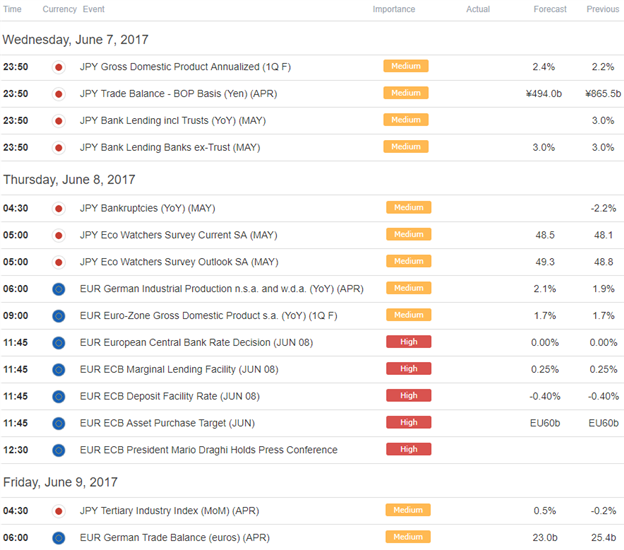Open ECB President Mario Draghi Press Conference event
The image size is (624, 550).
pos(209,450)
